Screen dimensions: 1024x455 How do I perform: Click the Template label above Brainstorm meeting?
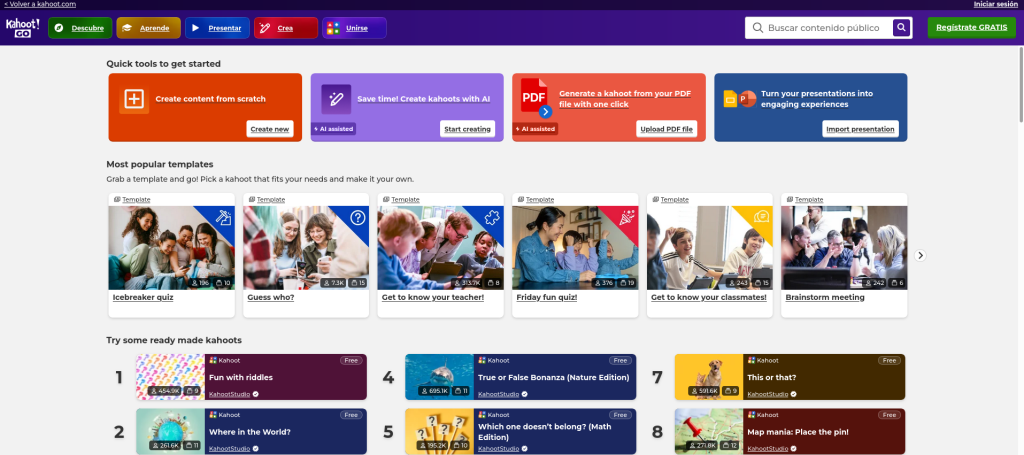coord(808,199)
